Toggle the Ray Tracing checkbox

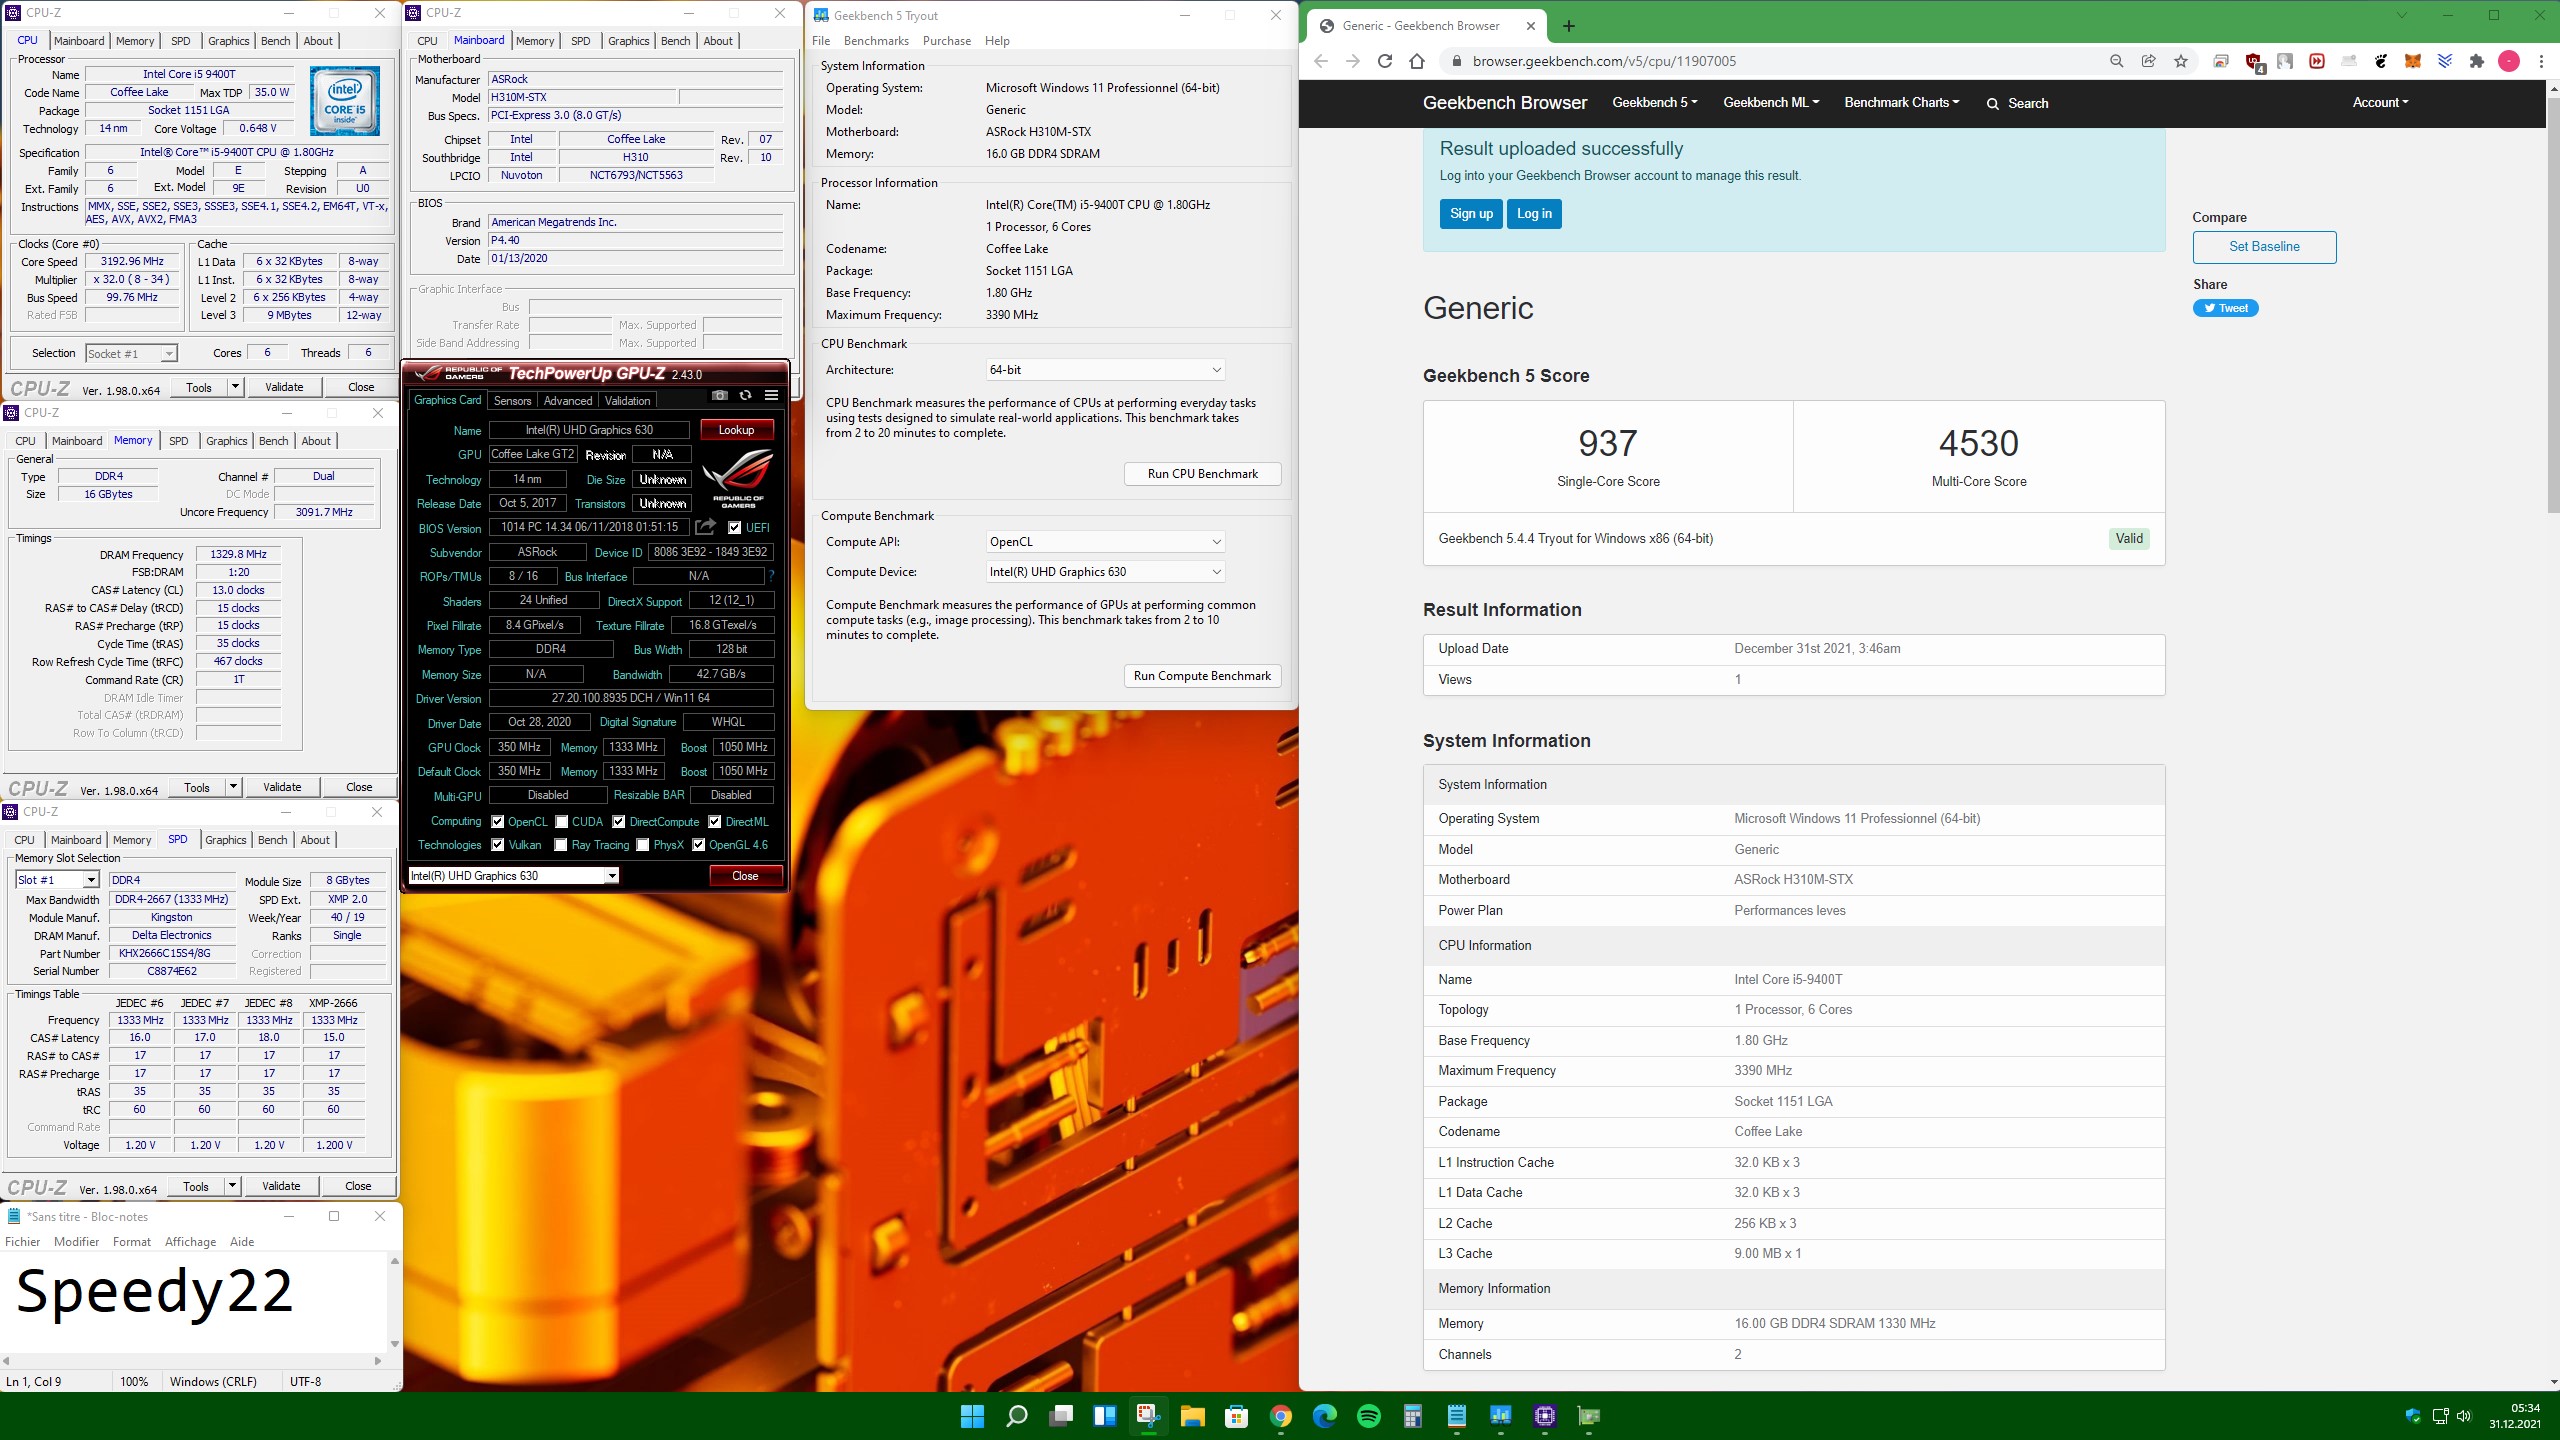(561, 845)
